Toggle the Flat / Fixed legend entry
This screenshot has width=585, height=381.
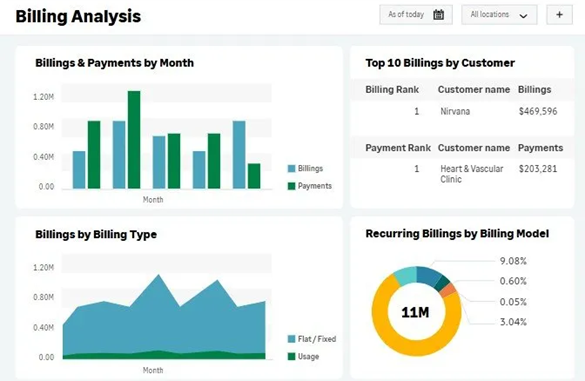(312, 339)
